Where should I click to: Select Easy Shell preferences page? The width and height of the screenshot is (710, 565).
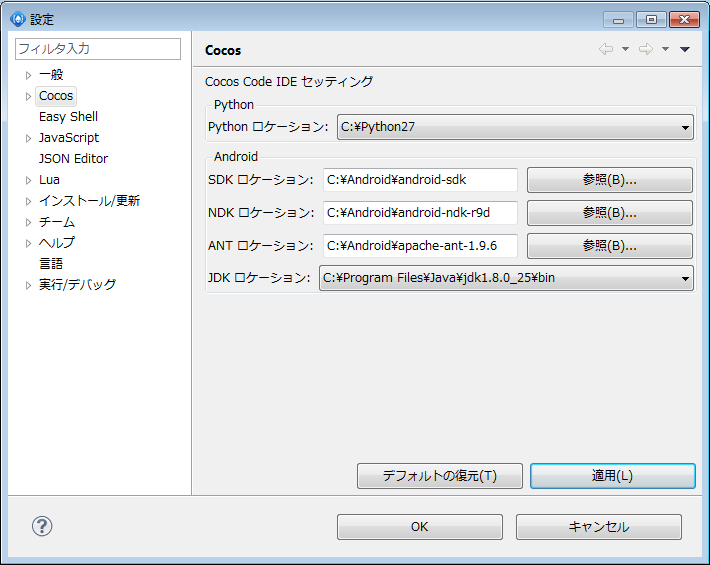68,117
